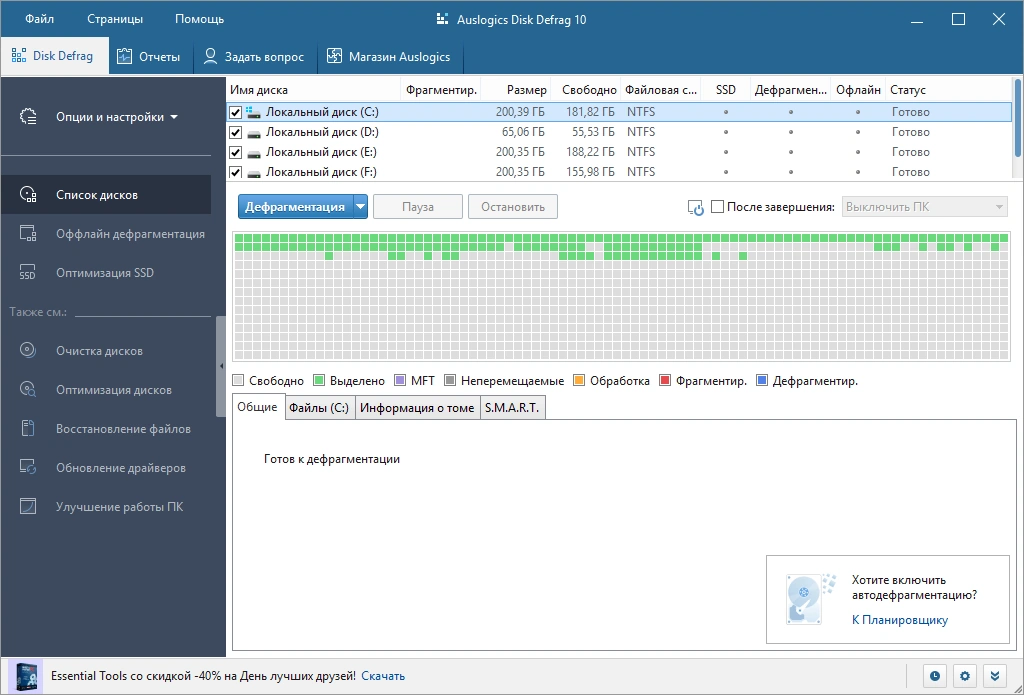Click the Остановить button
Image resolution: width=1024 pixels, height=695 pixels.
[513, 207]
